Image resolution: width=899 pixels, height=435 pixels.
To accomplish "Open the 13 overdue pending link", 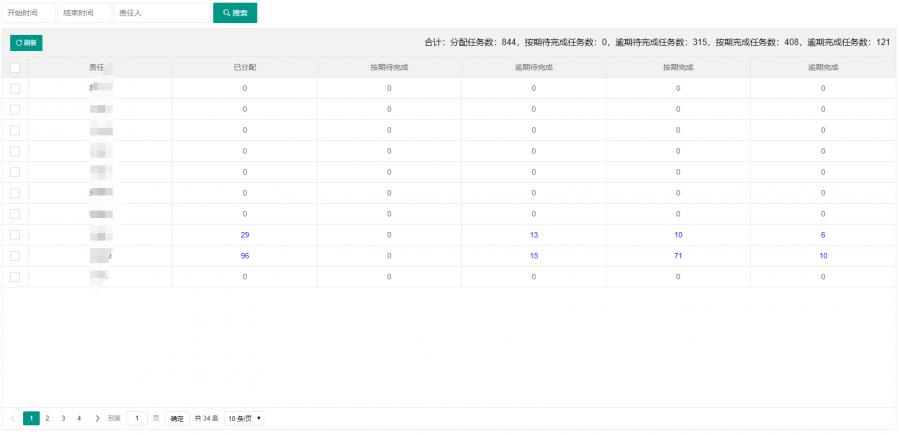I will 533,235.
